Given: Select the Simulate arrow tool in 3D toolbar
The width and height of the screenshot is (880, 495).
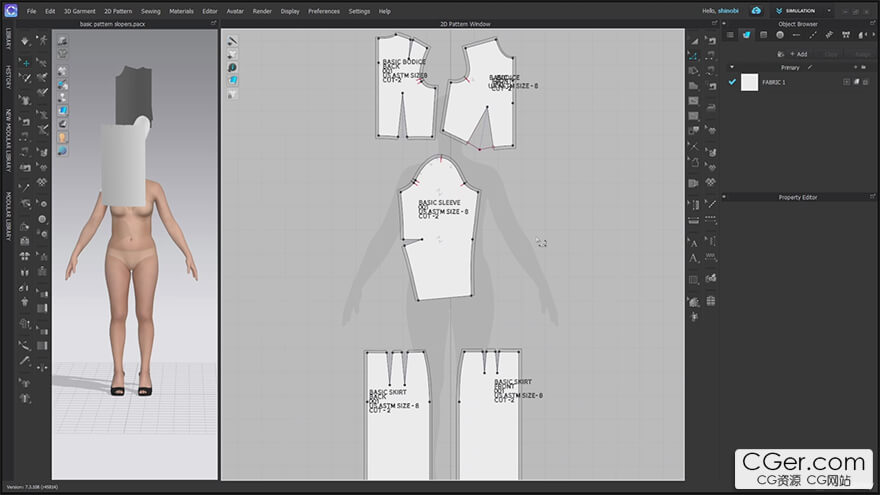Looking at the screenshot, I should 26,41.
